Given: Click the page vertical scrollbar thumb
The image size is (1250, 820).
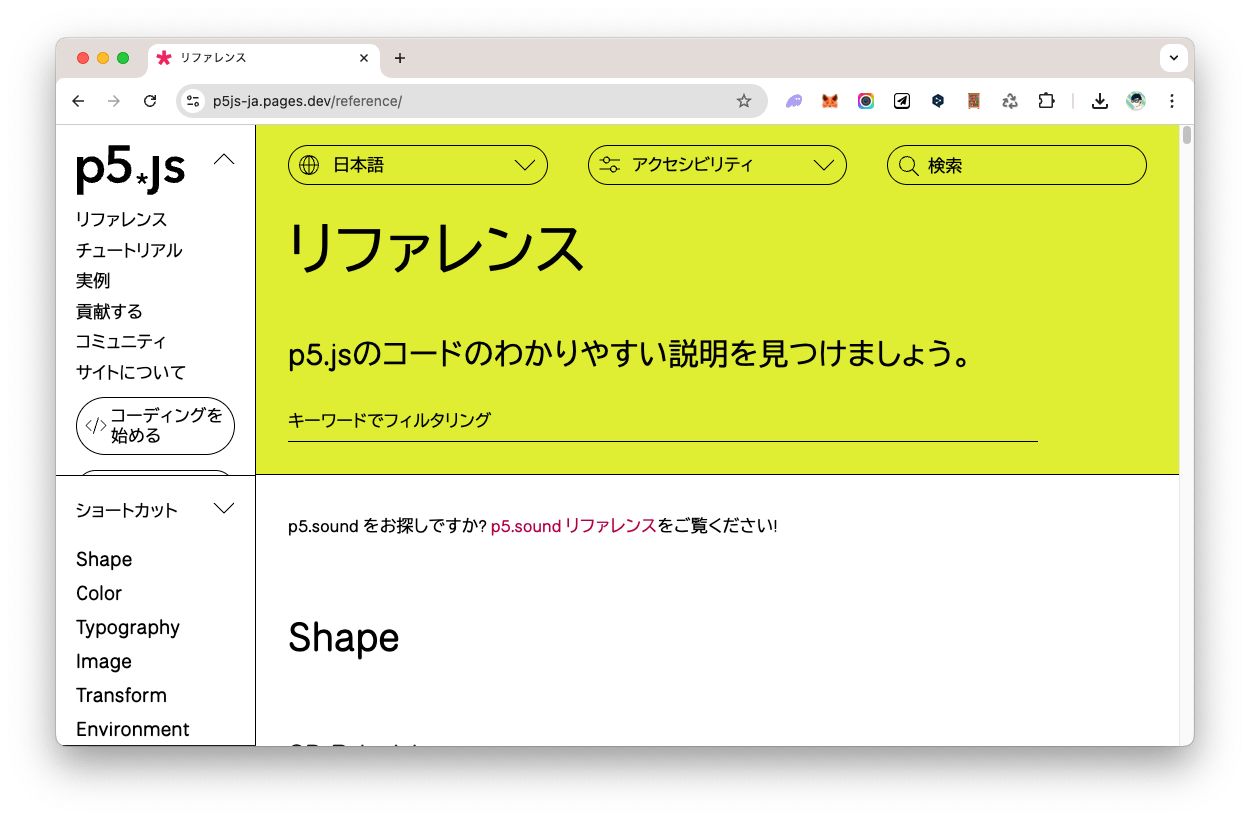Looking at the screenshot, I should pos(1187,135).
